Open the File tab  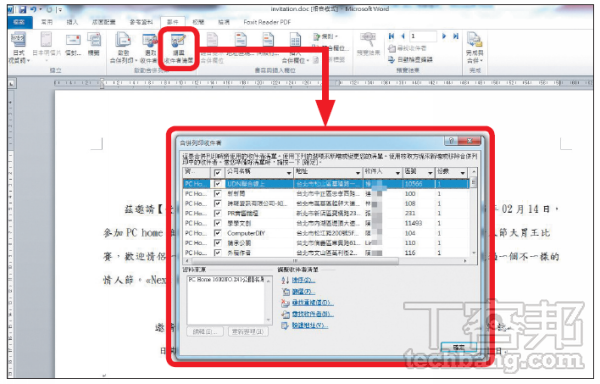coord(19,22)
